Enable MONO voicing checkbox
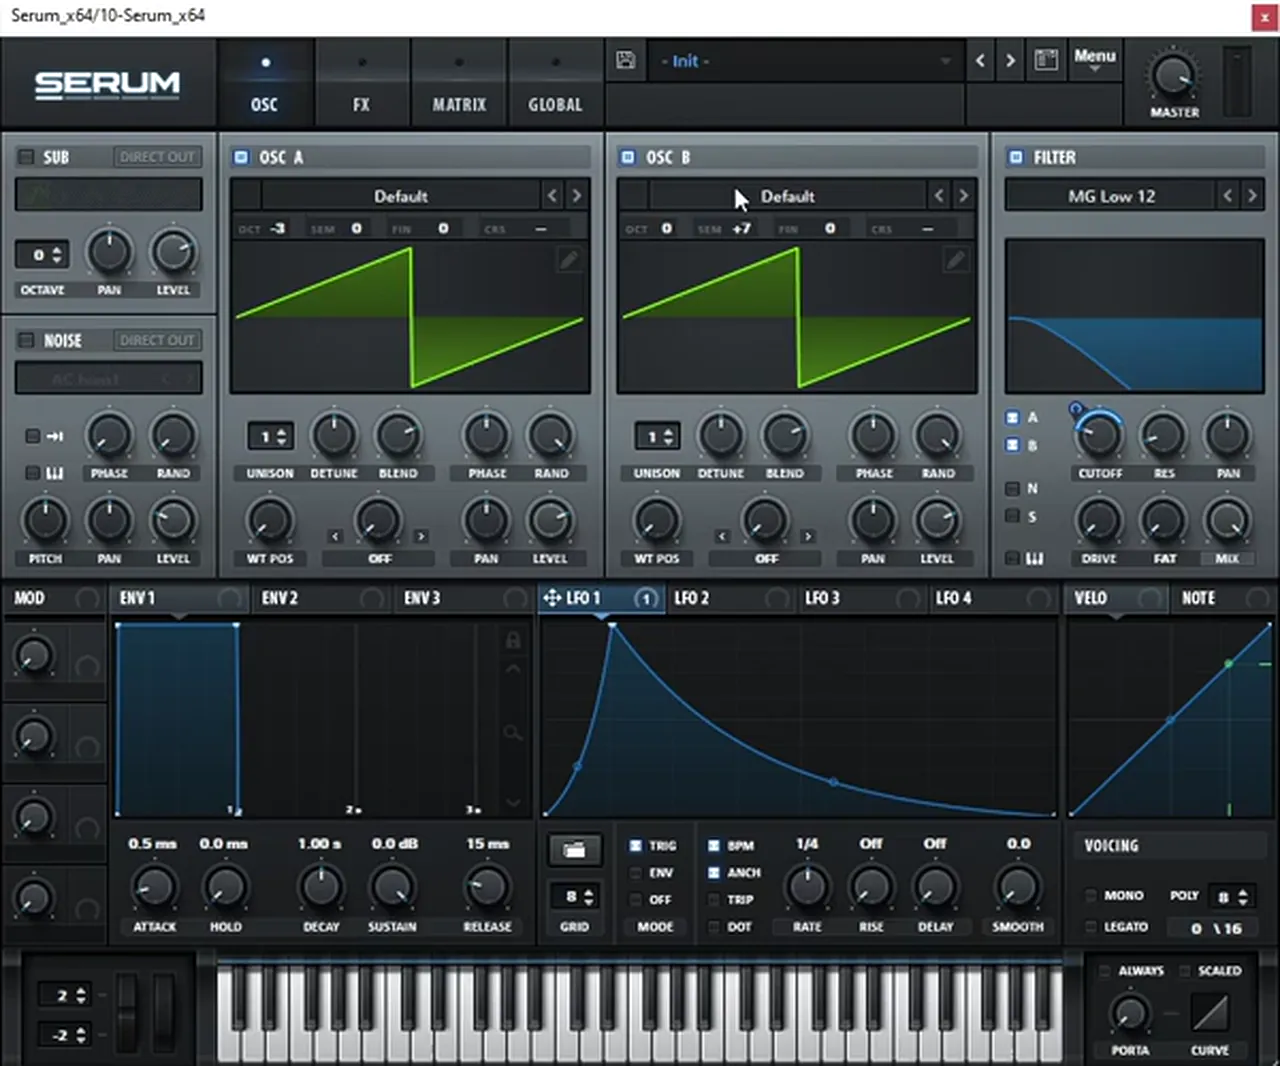 (x=1091, y=896)
